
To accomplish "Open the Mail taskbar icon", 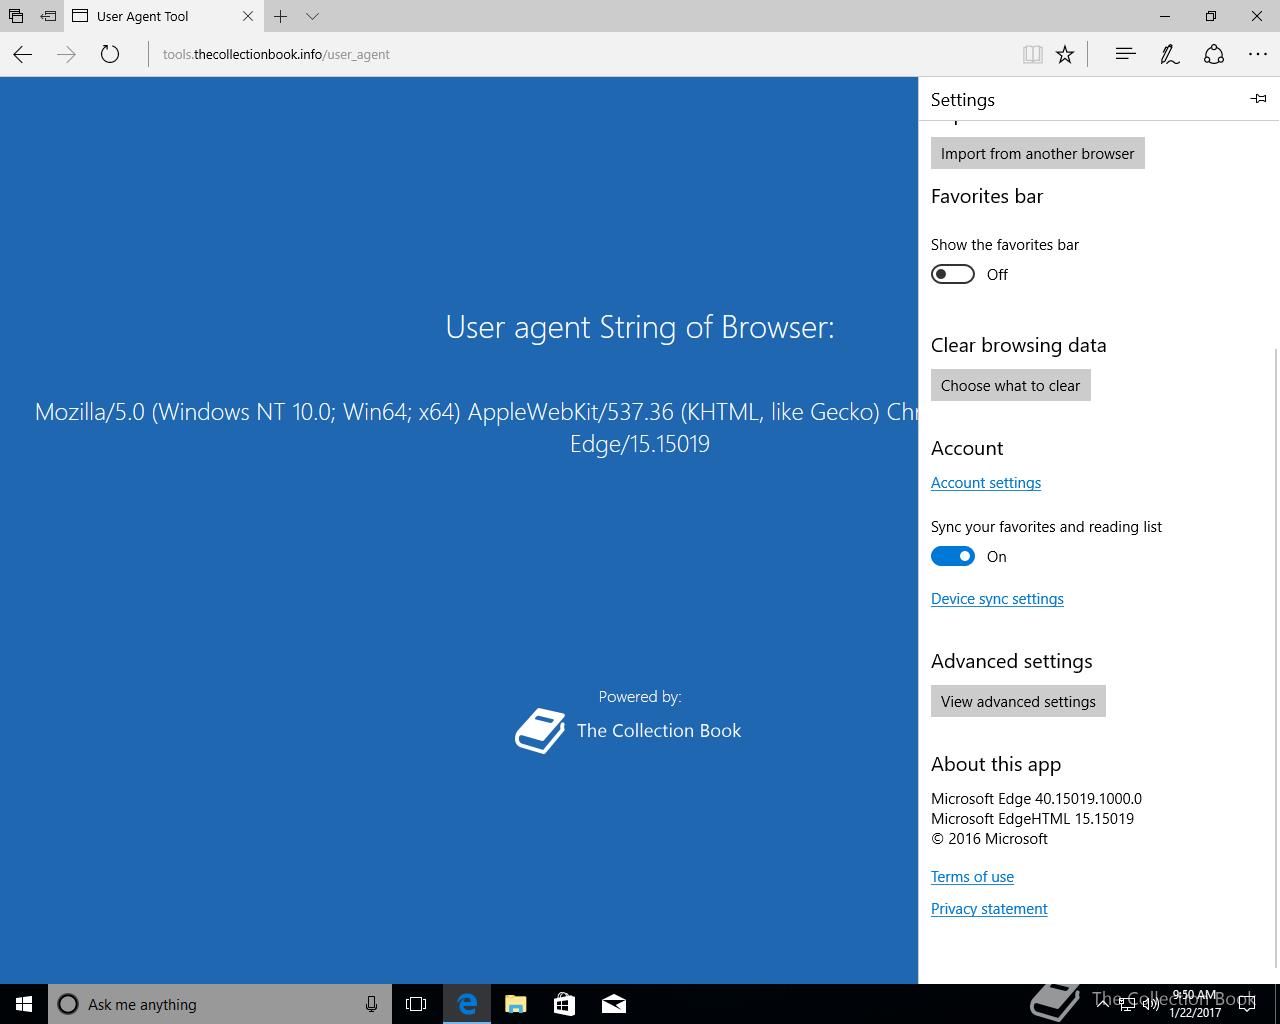I will [614, 1004].
